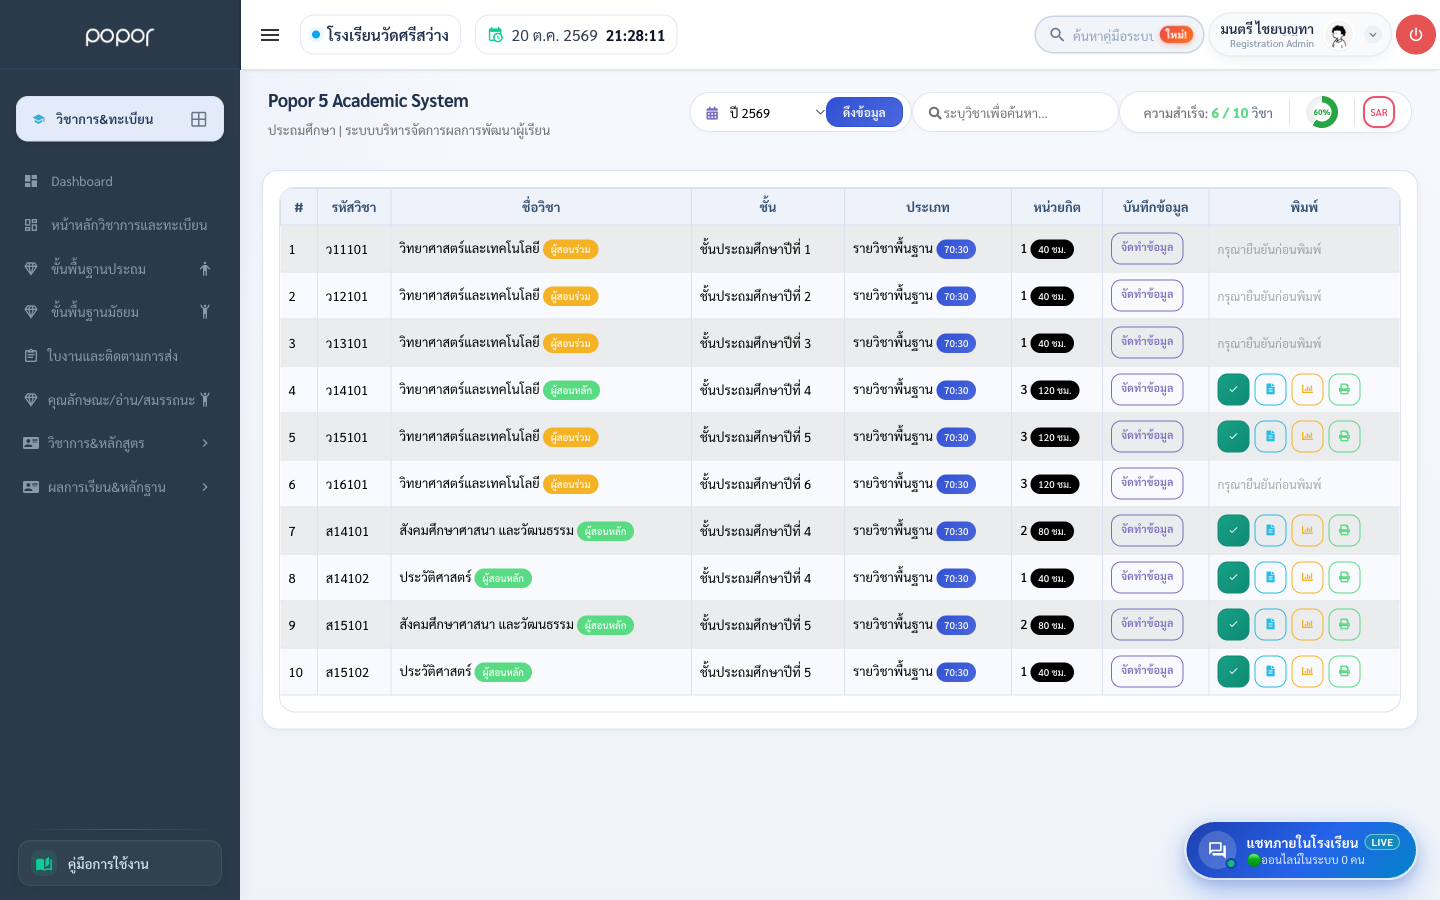The image size is (1440, 900).
Task: Click orange chart icon for ว15101 row
Action: [1307, 437]
